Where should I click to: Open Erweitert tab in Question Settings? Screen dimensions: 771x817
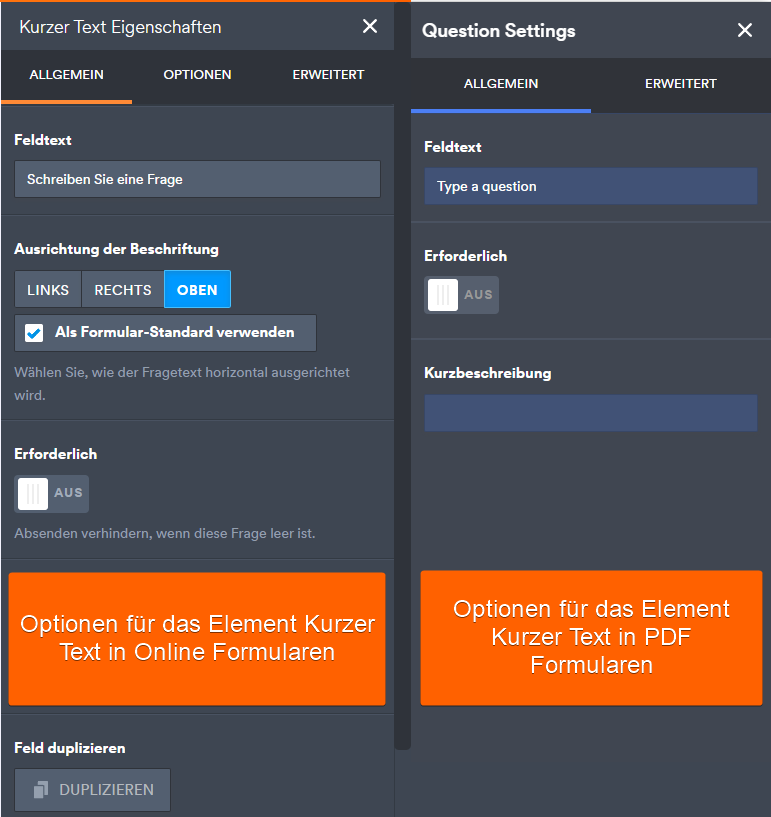[680, 84]
